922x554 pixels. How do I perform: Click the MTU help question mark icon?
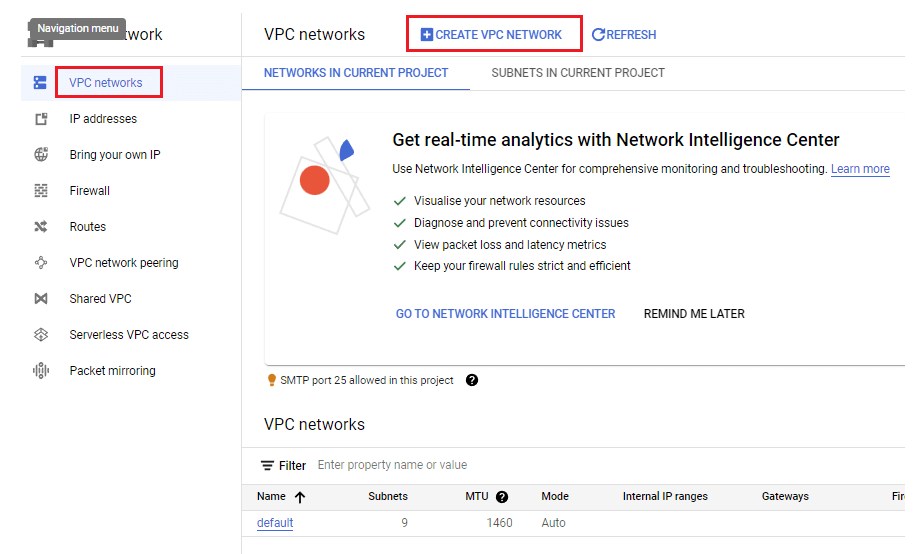tap(502, 497)
